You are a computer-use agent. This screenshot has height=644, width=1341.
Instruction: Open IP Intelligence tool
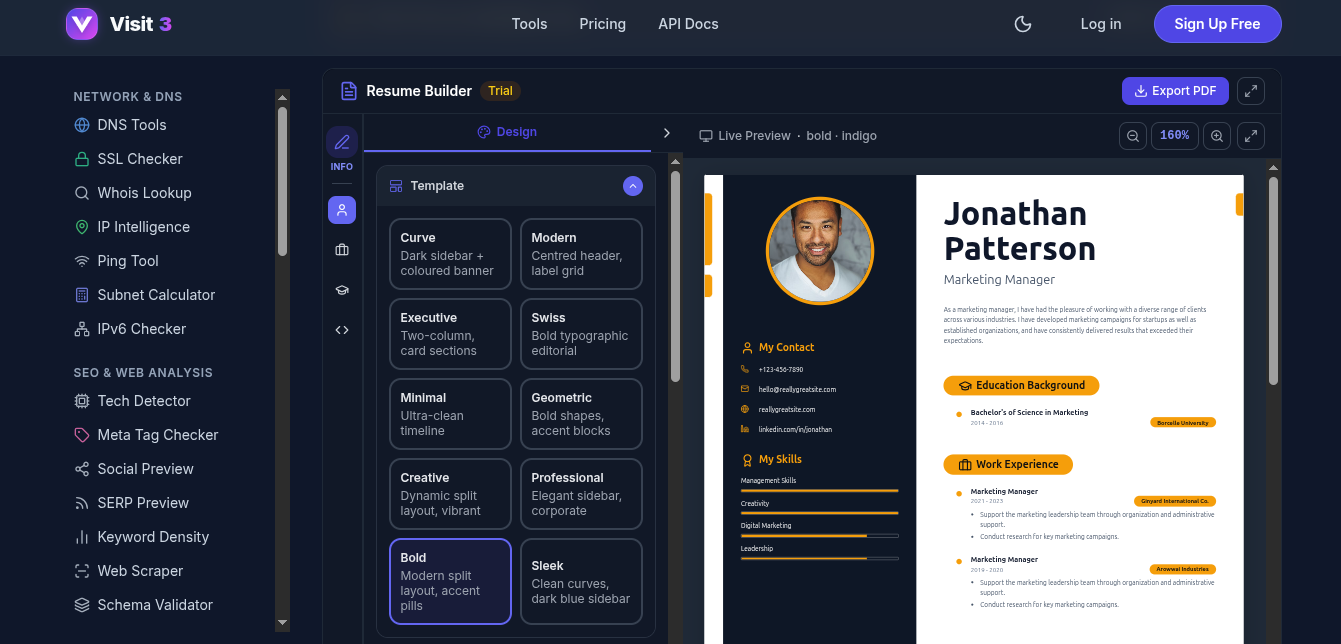click(x=131, y=227)
